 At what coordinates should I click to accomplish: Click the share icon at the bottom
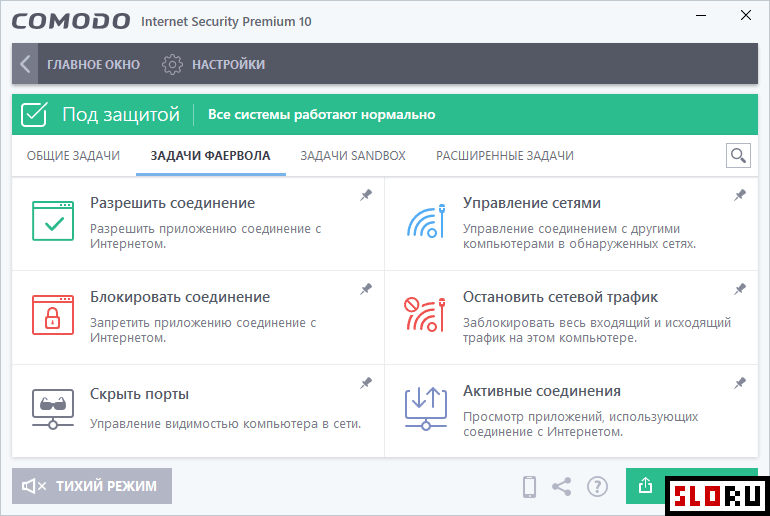(x=562, y=487)
